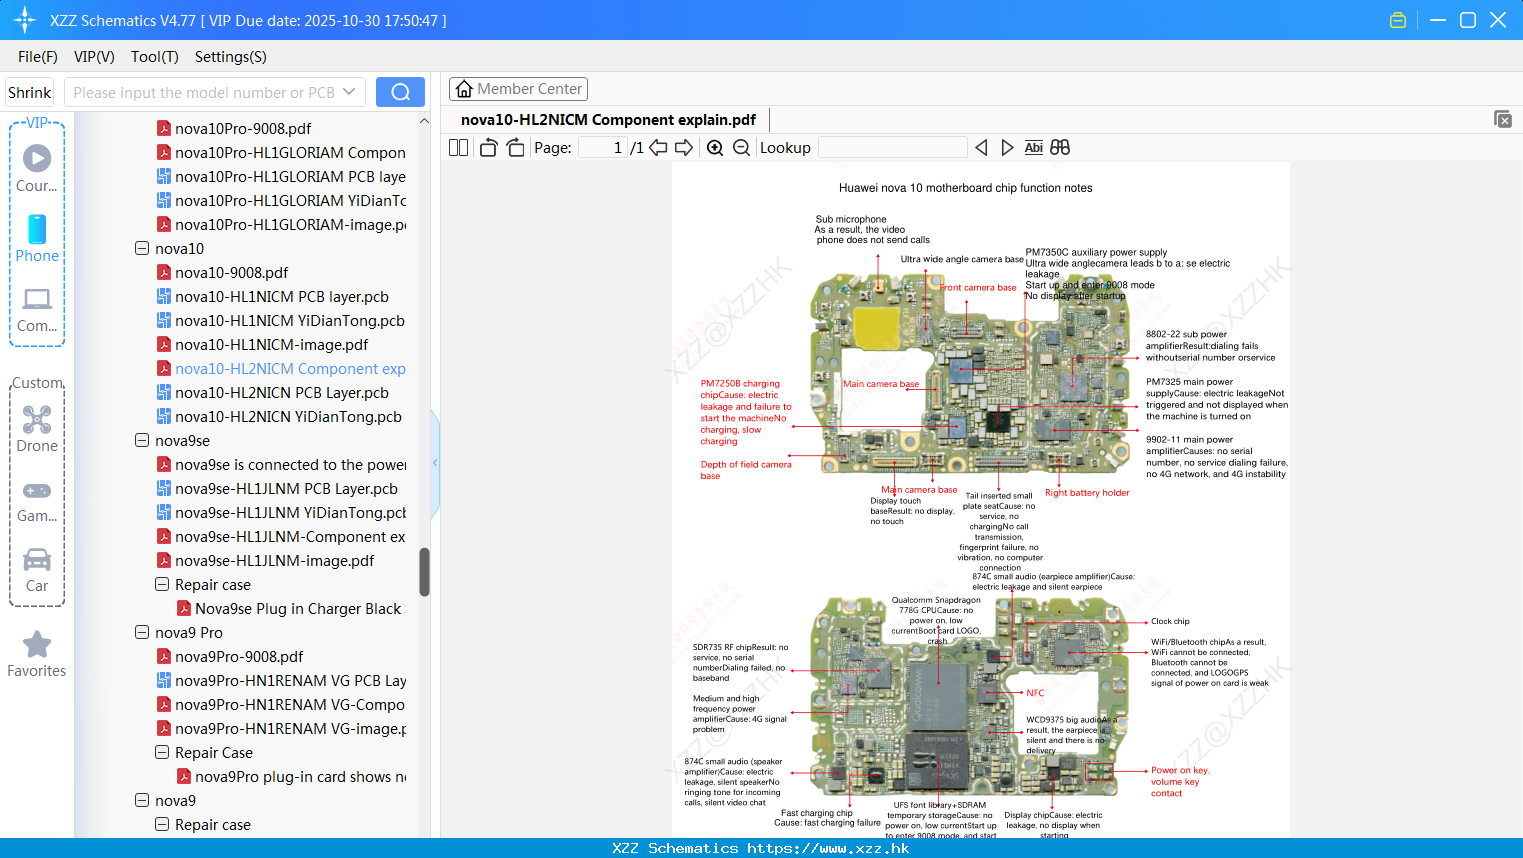Collapse the nova9se tree node
Image resolution: width=1523 pixels, height=858 pixels.
click(x=142, y=440)
